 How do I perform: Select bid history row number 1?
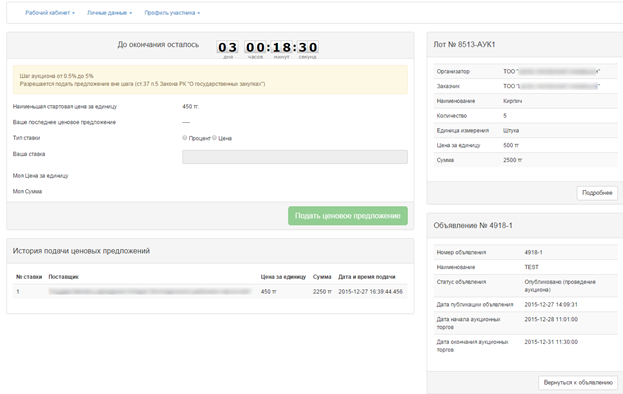[210, 292]
